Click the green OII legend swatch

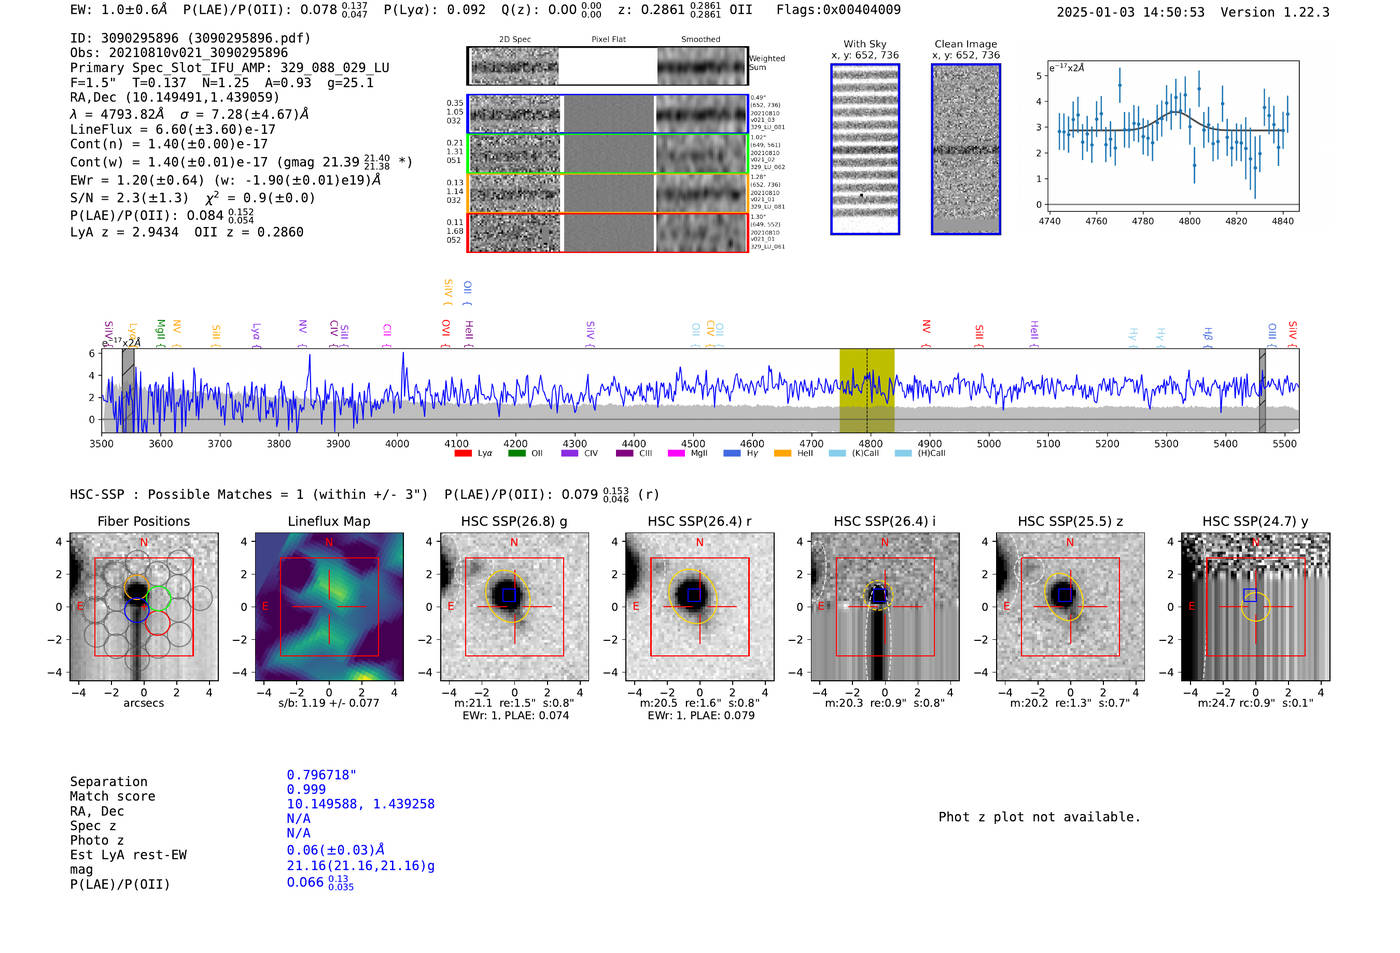coord(517,453)
